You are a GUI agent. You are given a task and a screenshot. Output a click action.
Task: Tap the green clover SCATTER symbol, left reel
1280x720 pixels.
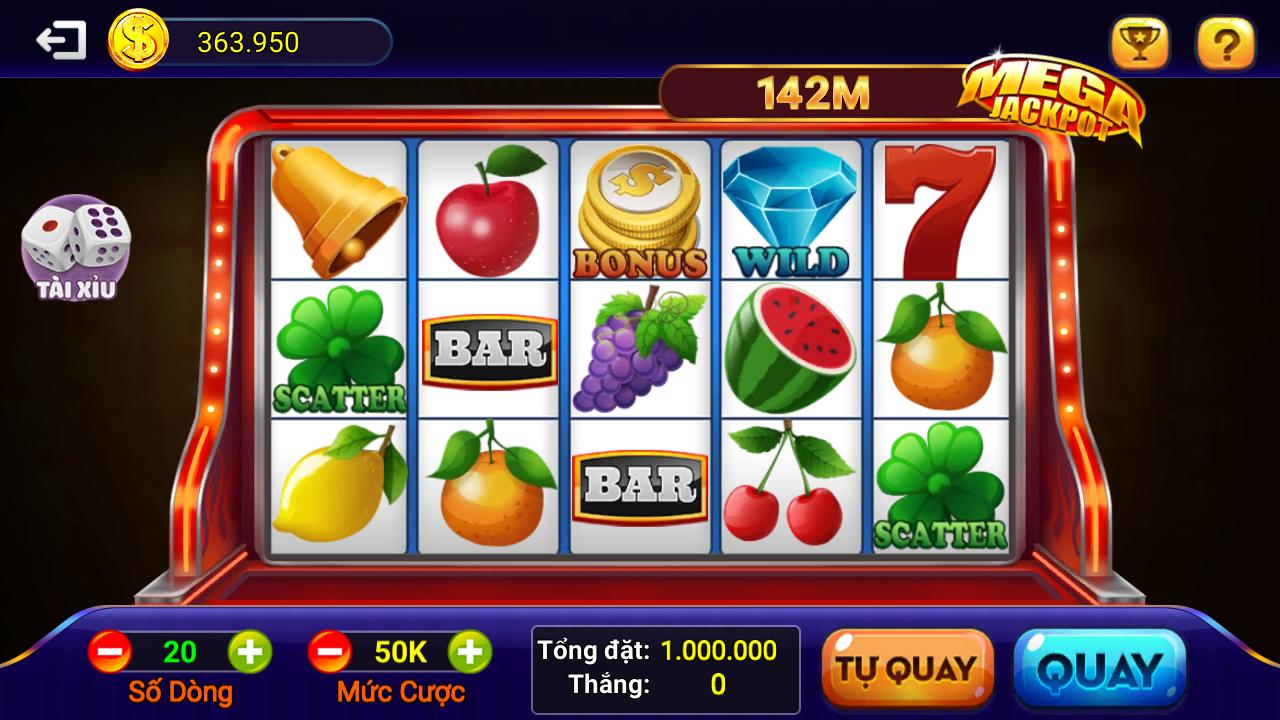pos(340,350)
